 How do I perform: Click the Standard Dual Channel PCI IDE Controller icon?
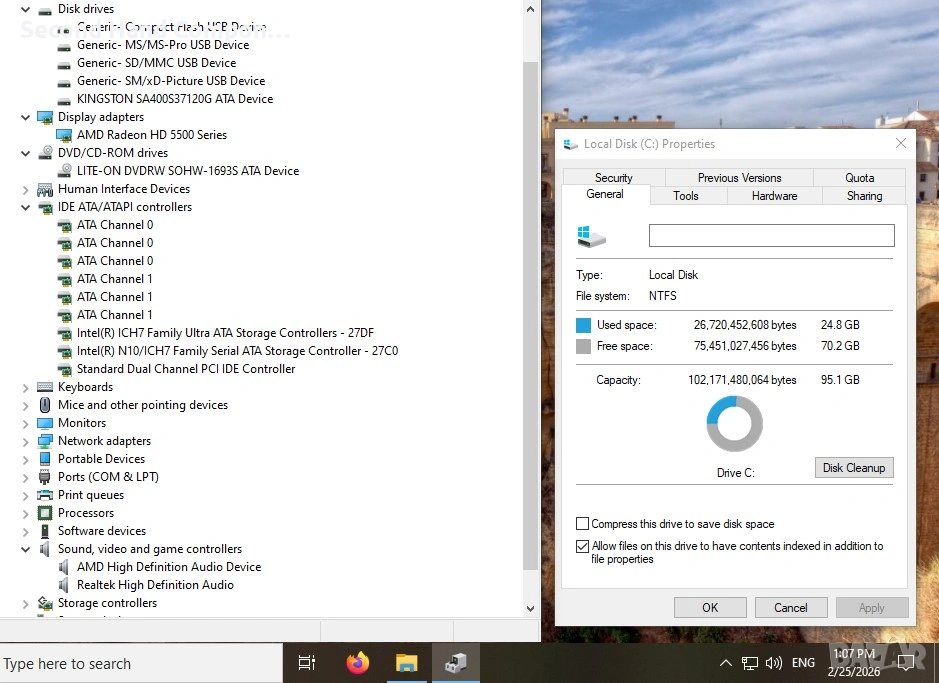point(64,369)
